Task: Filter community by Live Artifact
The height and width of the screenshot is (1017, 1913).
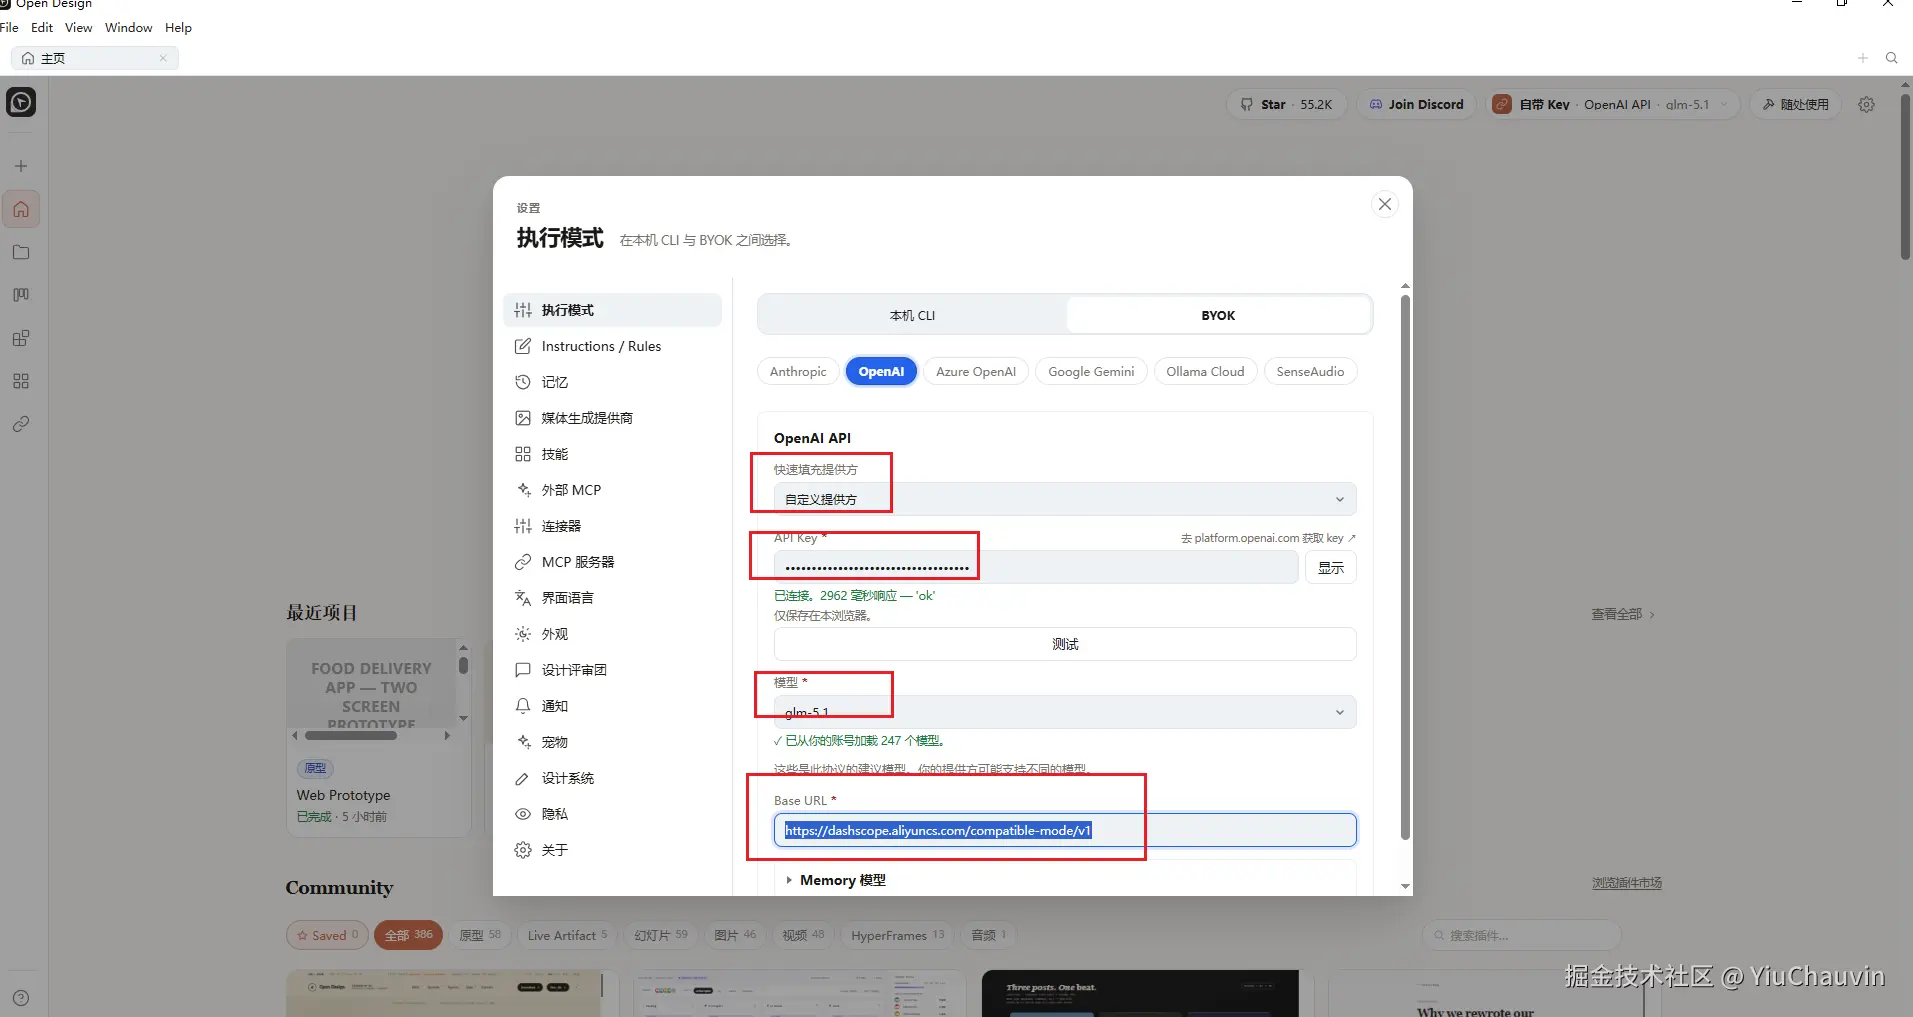Action: 566,935
